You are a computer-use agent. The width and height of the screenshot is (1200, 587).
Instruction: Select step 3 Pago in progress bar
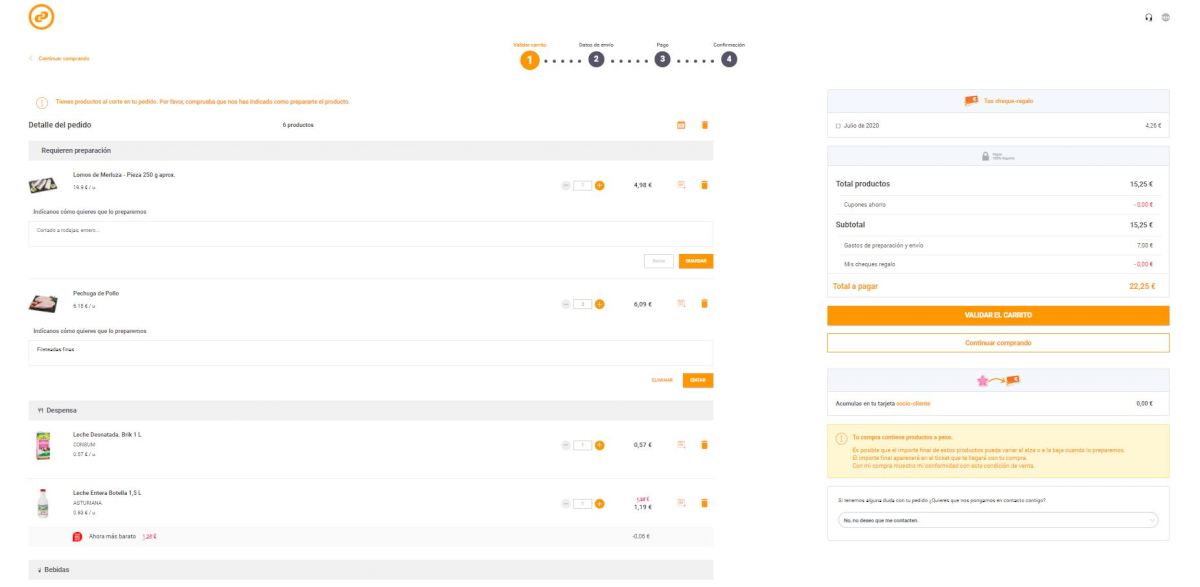pyautogui.click(x=662, y=59)
